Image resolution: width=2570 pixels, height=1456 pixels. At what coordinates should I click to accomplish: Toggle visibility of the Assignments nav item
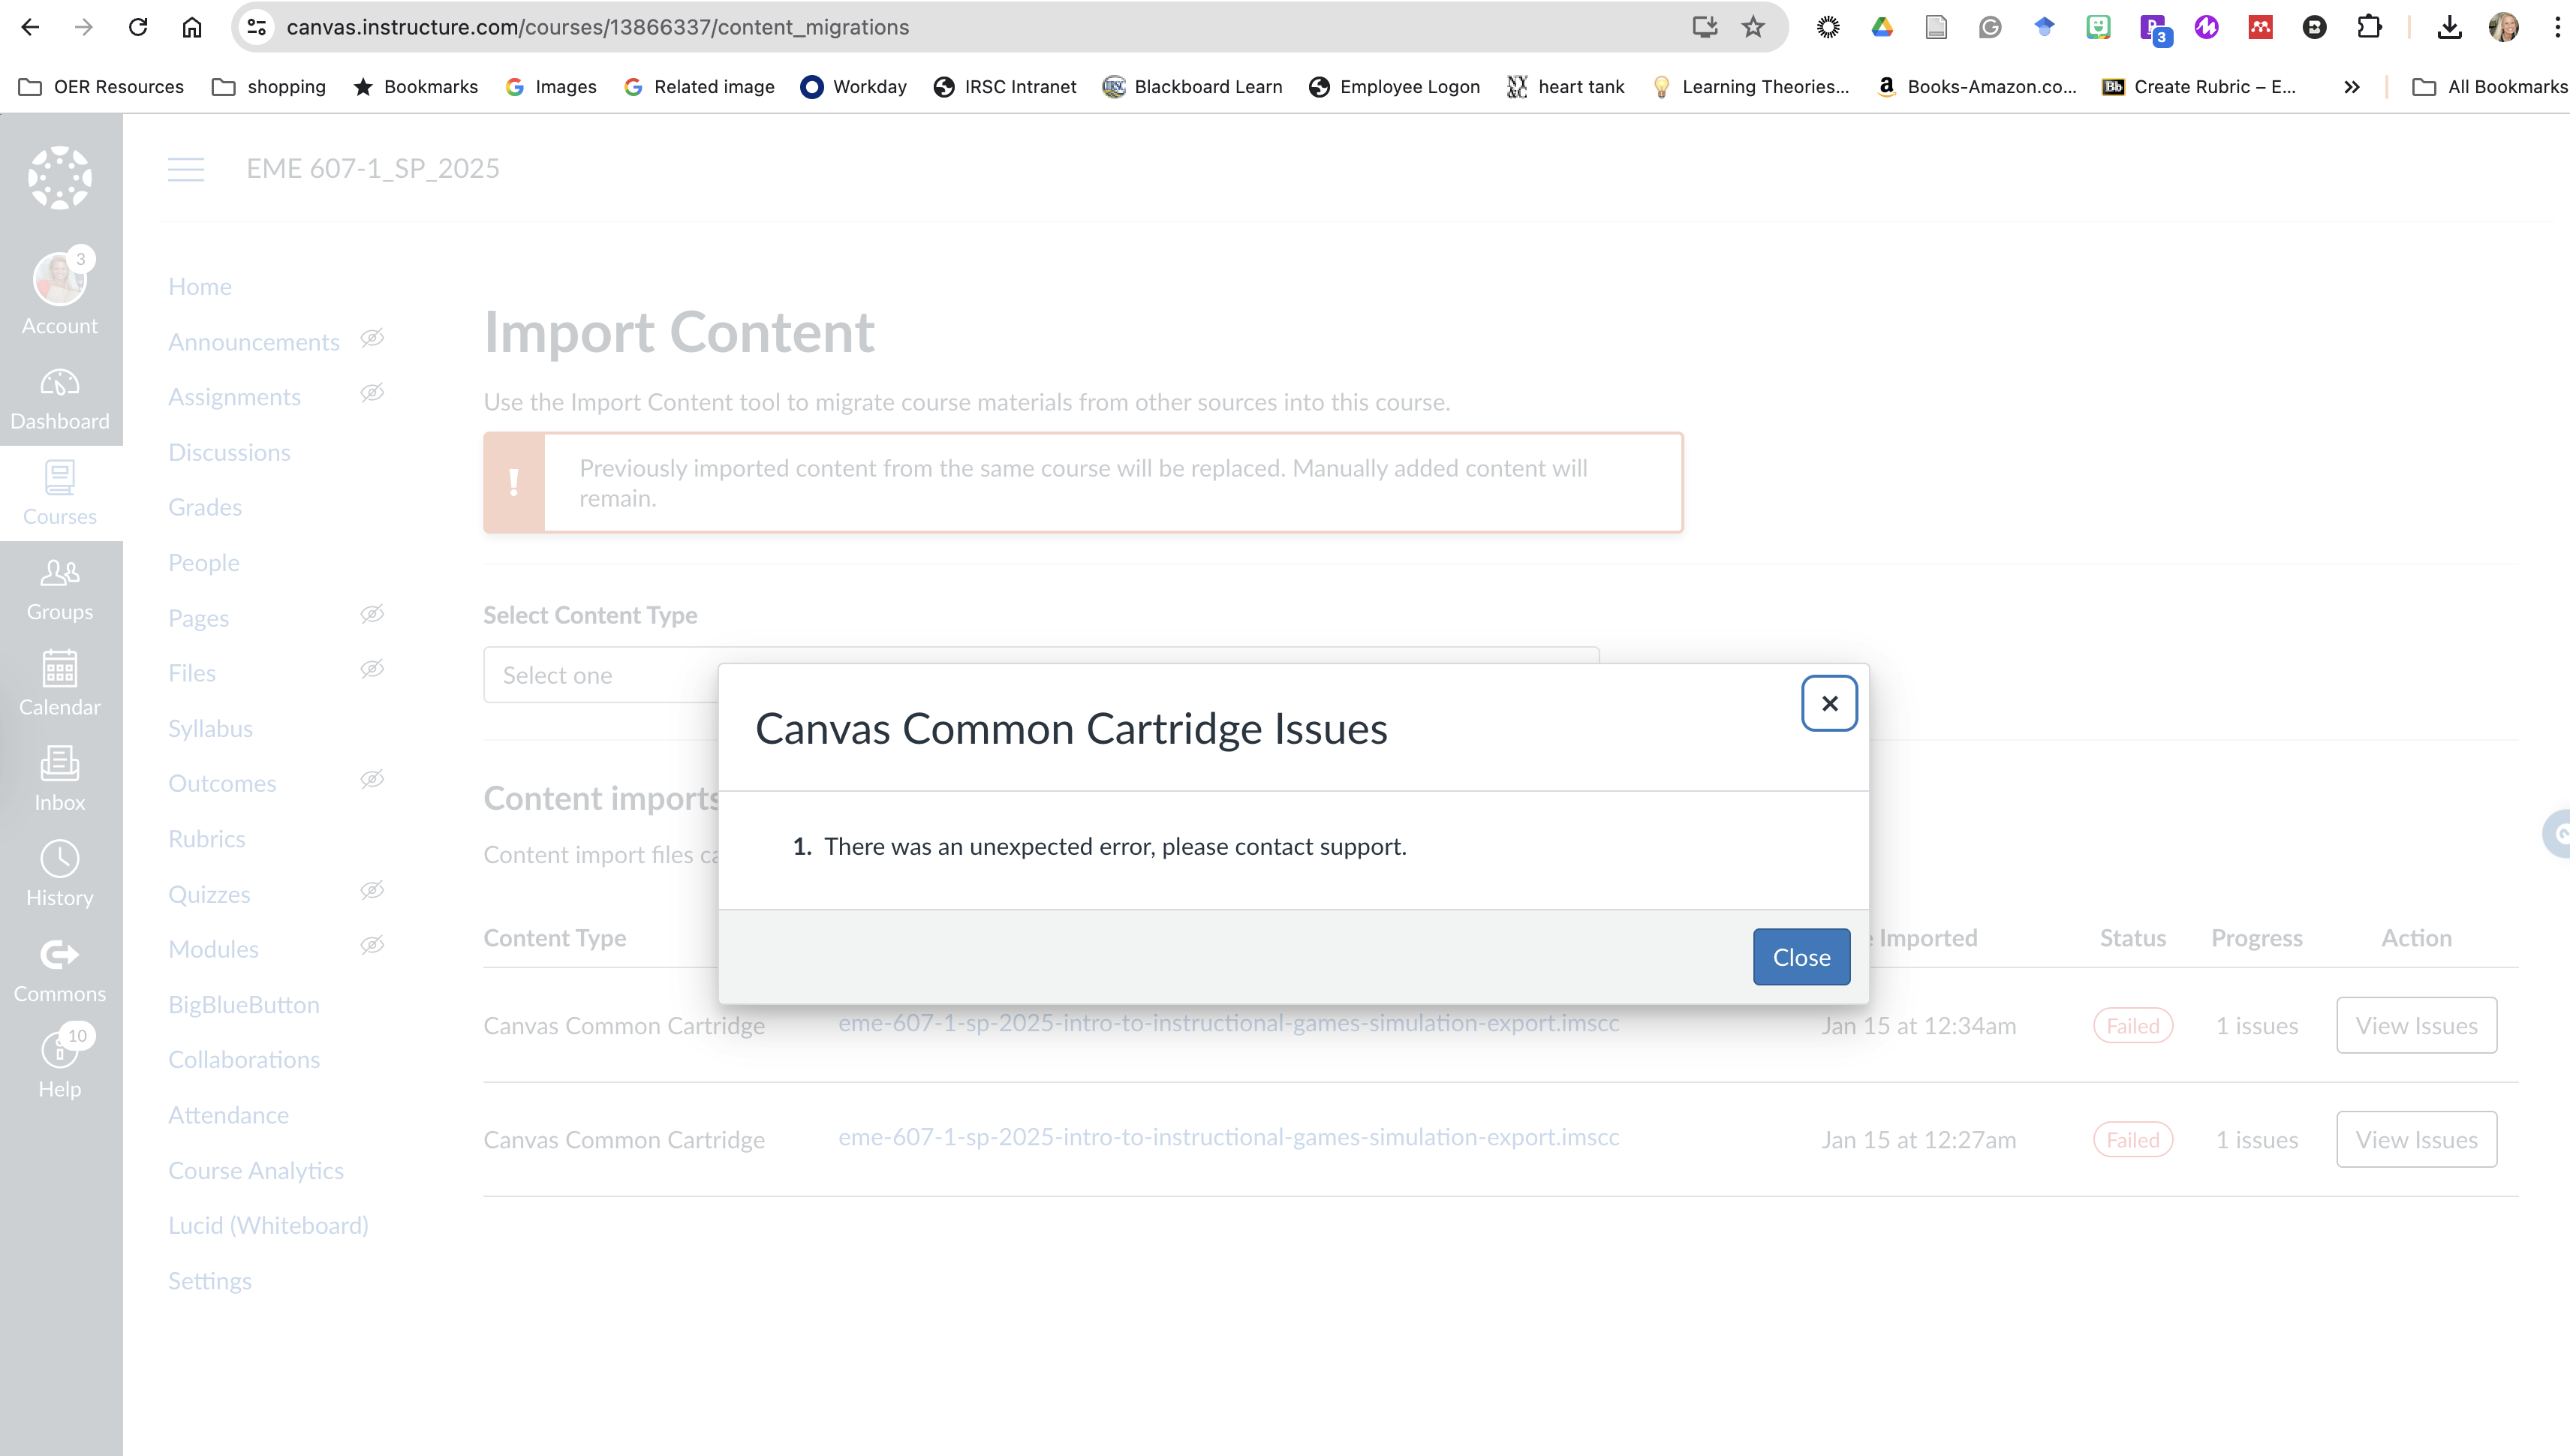coord(372,393)
